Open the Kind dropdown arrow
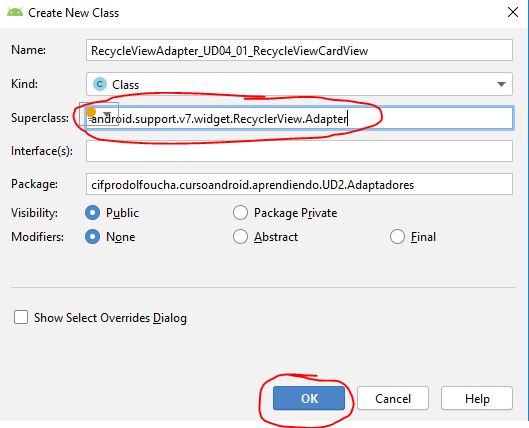This screenshot has height=428, width=529. pyautogui.click(x=501, y=84)
